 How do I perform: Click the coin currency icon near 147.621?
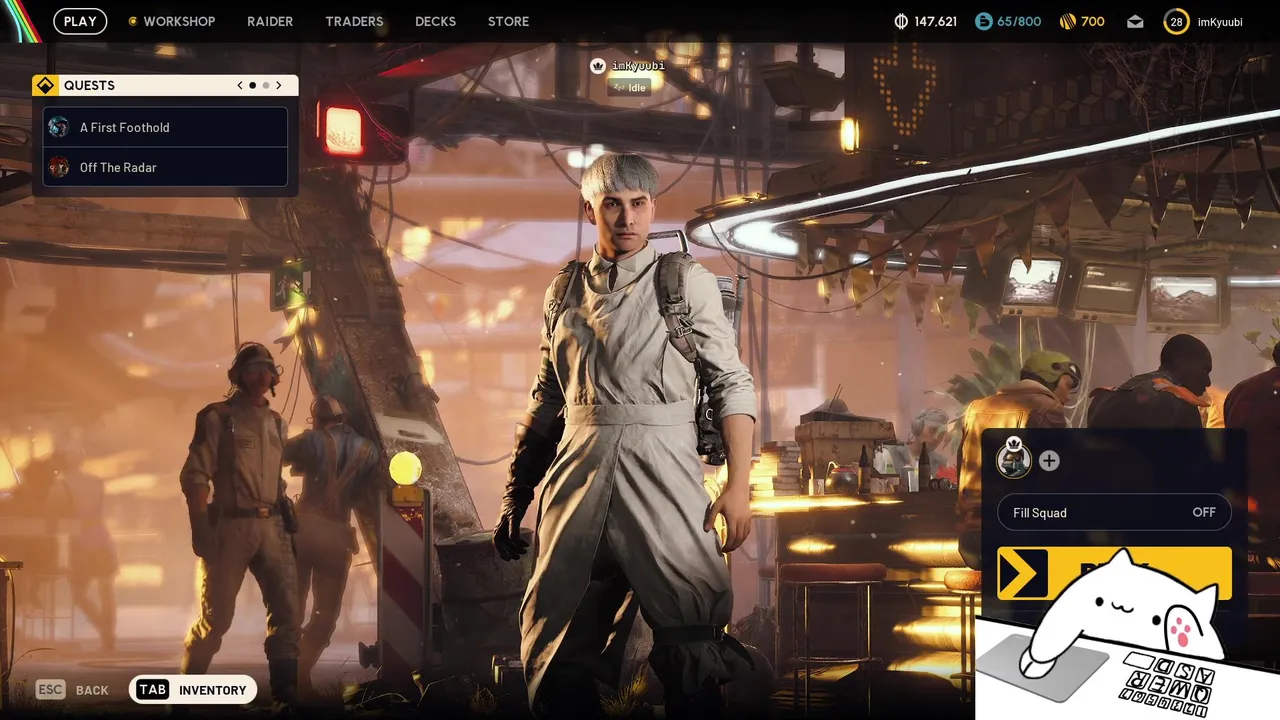coord(900,21)
